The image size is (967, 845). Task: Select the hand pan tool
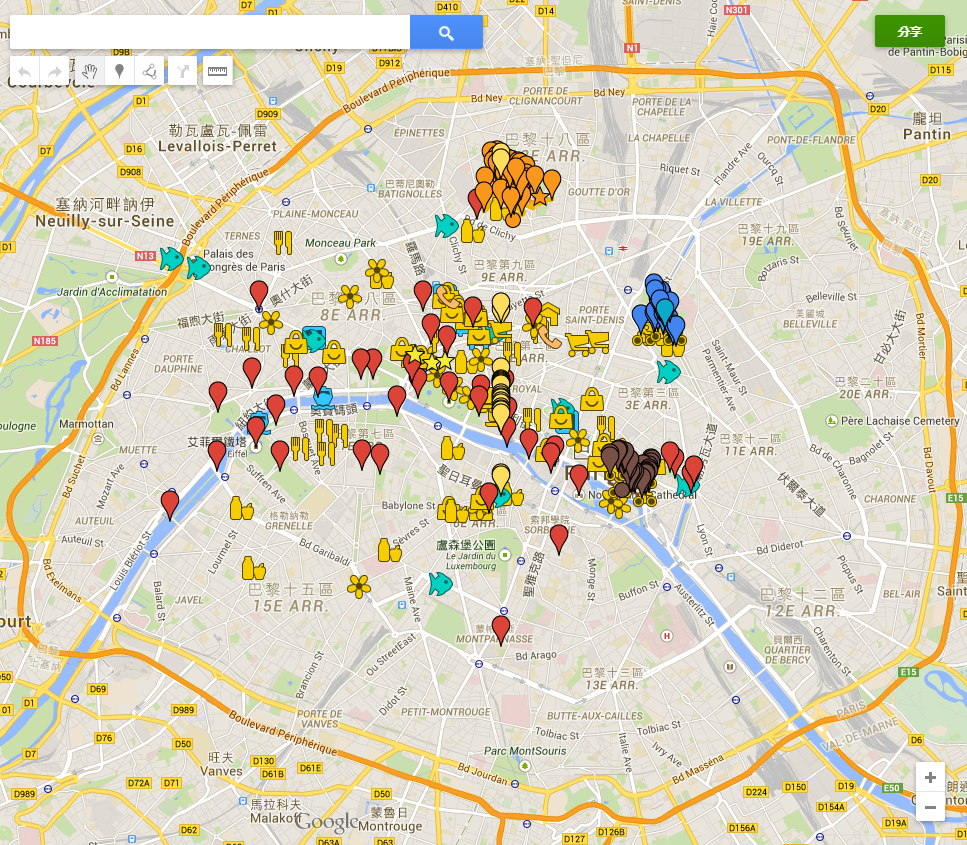pyautogui.click(x=90, y=72)
